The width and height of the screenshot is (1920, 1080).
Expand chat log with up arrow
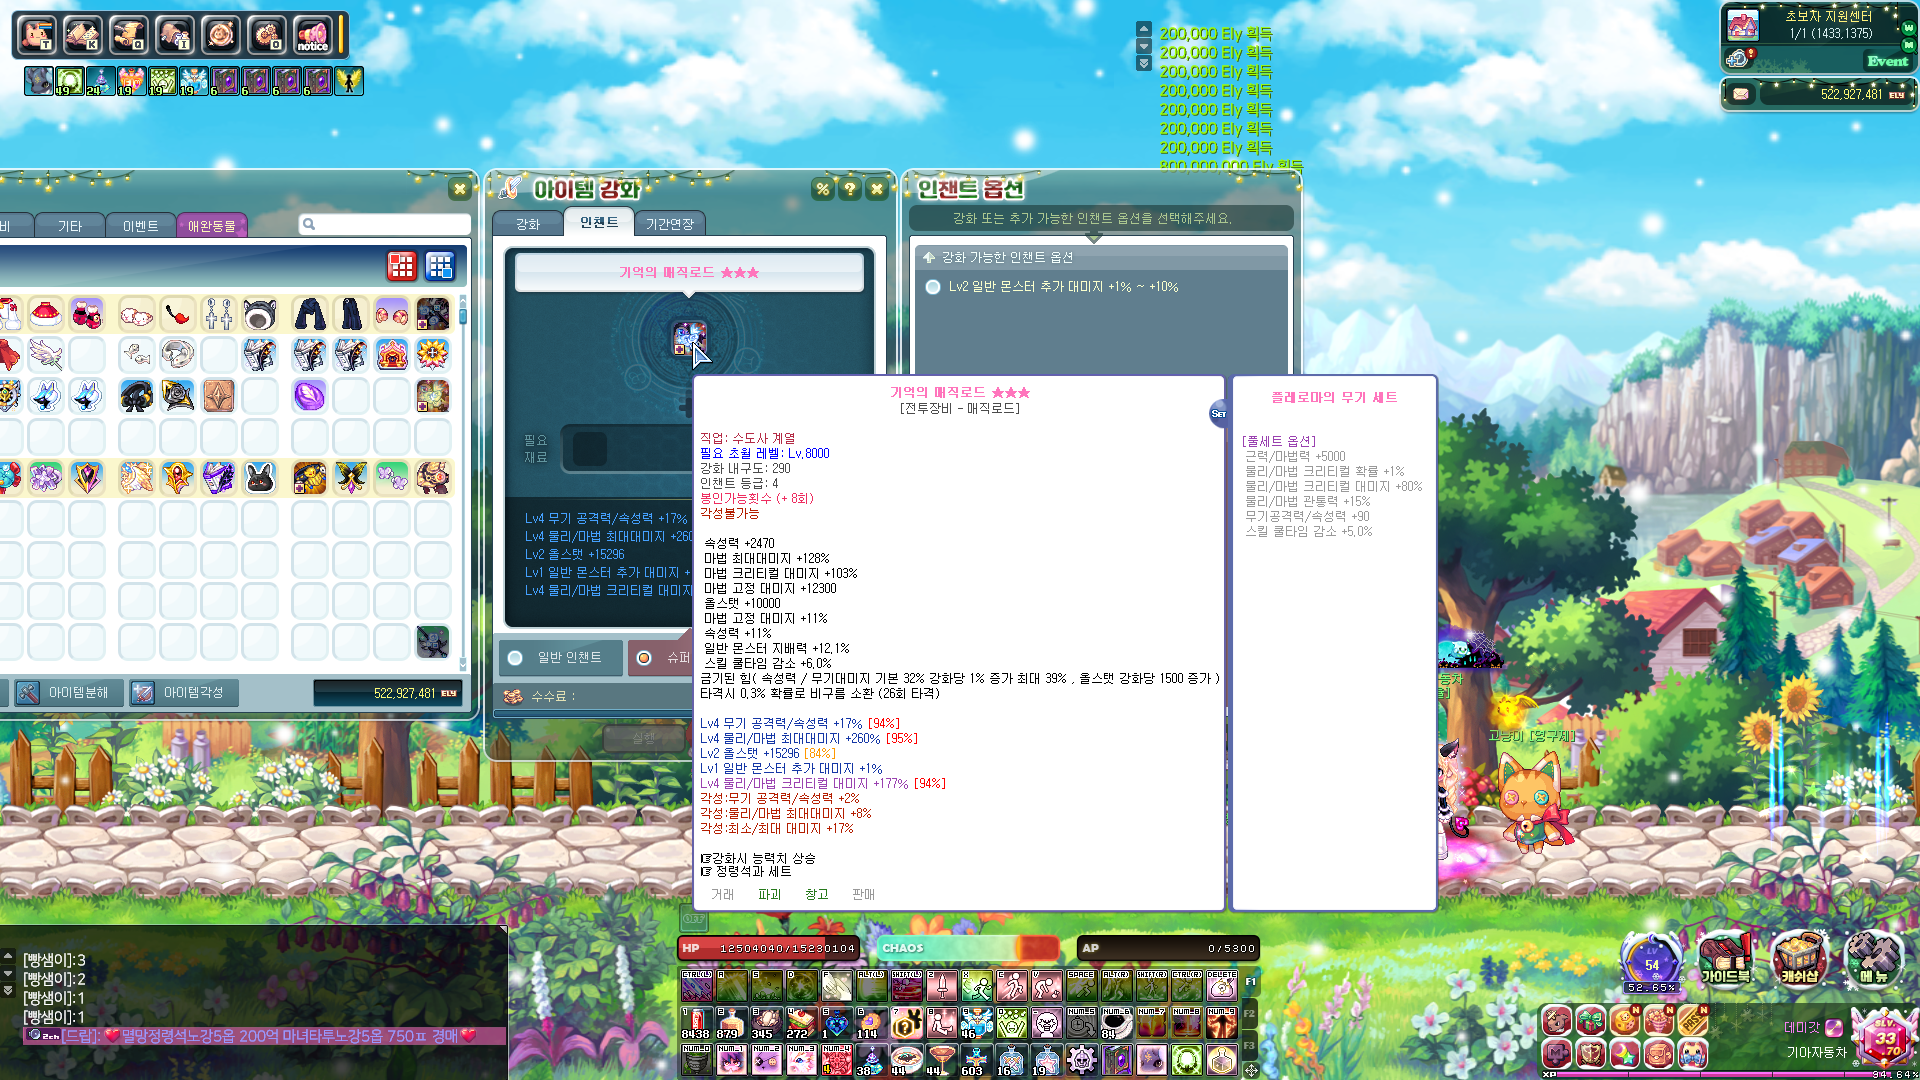pos(8,956)
